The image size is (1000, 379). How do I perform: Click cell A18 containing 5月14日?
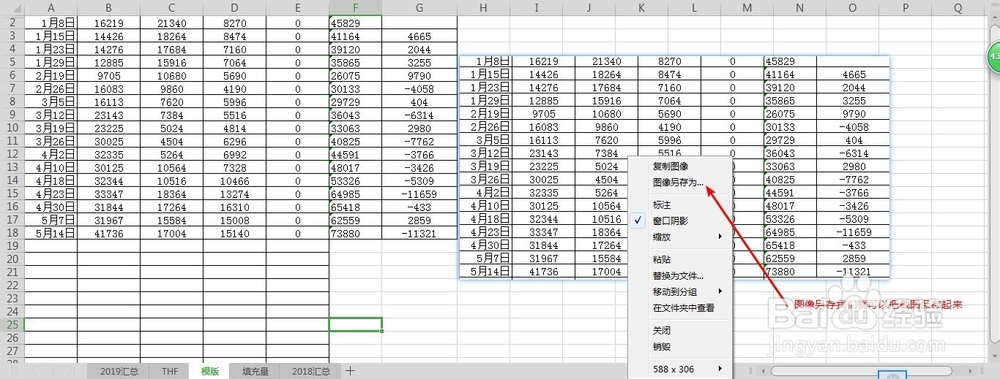50,234
